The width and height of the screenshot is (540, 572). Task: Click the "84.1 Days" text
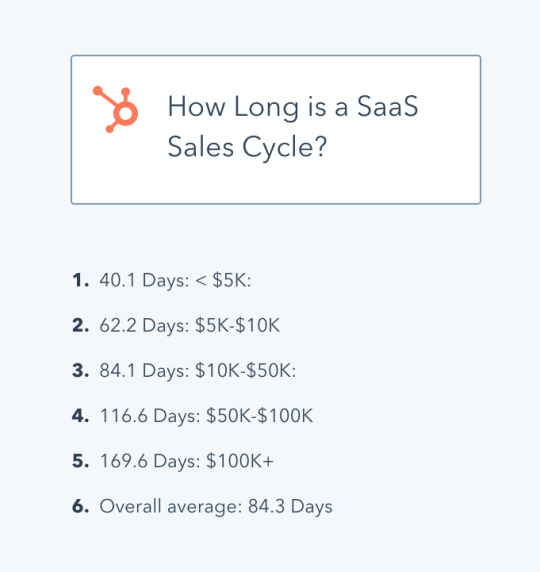pyautogui.click(x=143, y=371)
